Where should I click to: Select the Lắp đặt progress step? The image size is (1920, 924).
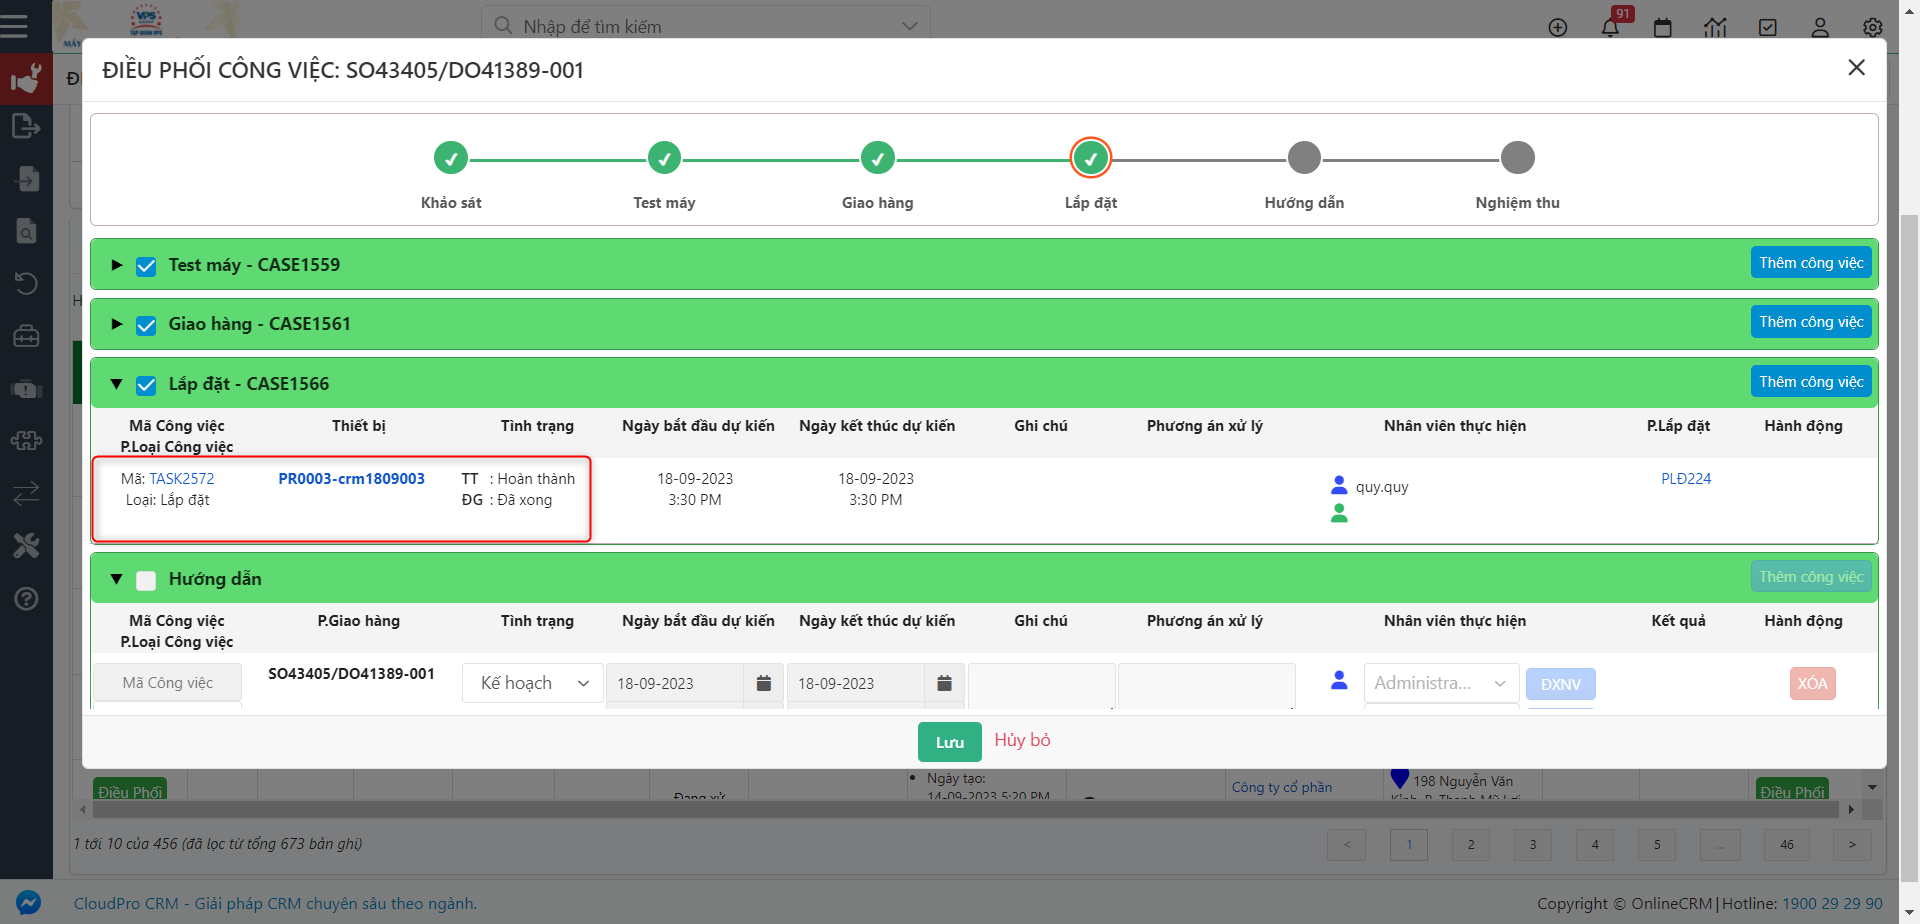[1091, 158]
